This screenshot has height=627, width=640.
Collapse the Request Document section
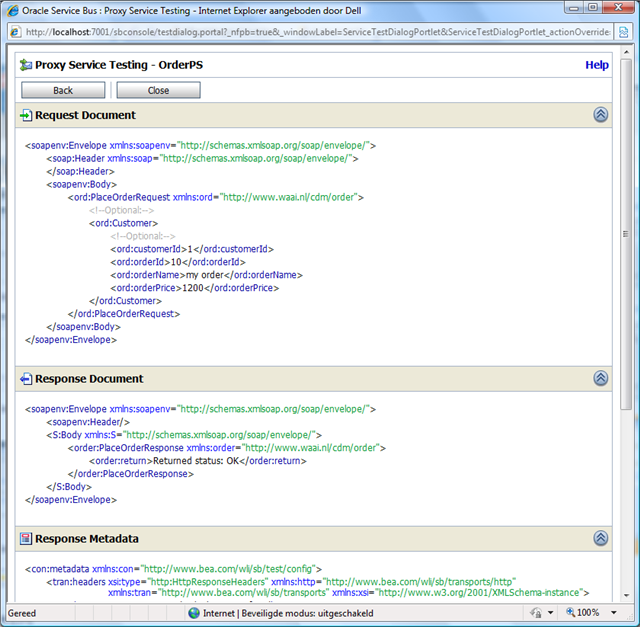(x=600, y=115)
